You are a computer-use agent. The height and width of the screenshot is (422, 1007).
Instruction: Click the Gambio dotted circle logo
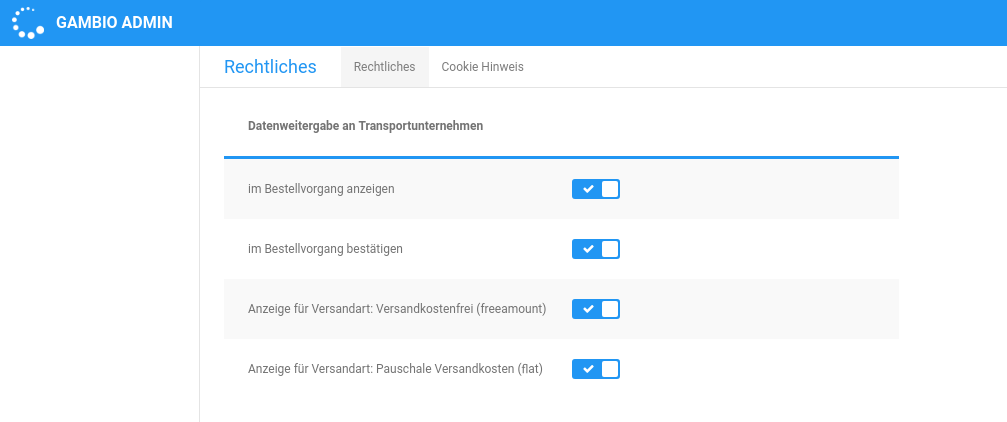[x=28, y=22]
